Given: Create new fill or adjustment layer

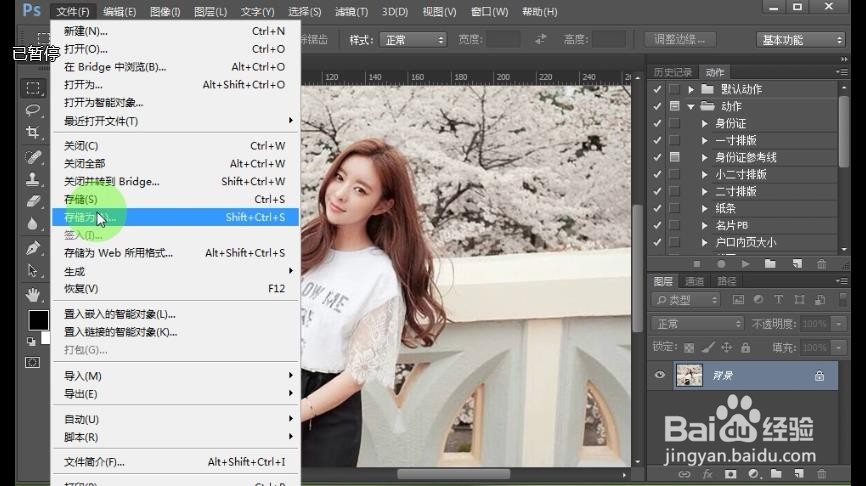Looking at the screenshot, I should tap(754, 474).
